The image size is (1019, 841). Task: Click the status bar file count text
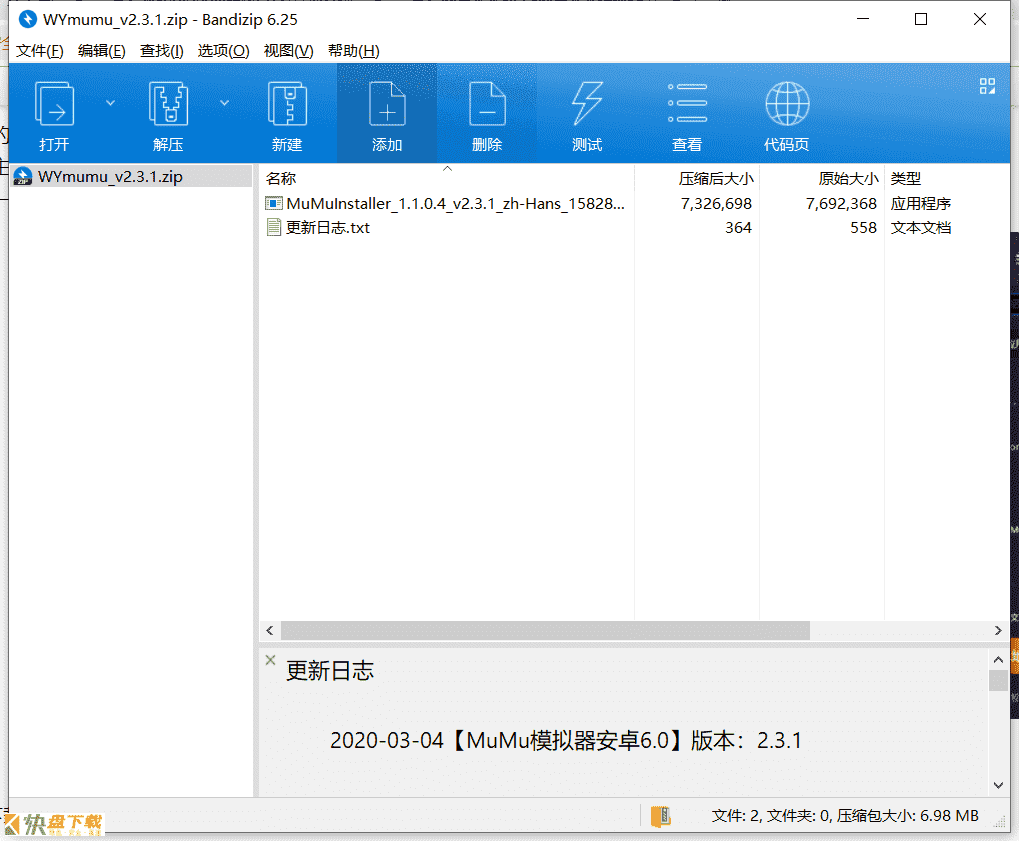(845, 816)
